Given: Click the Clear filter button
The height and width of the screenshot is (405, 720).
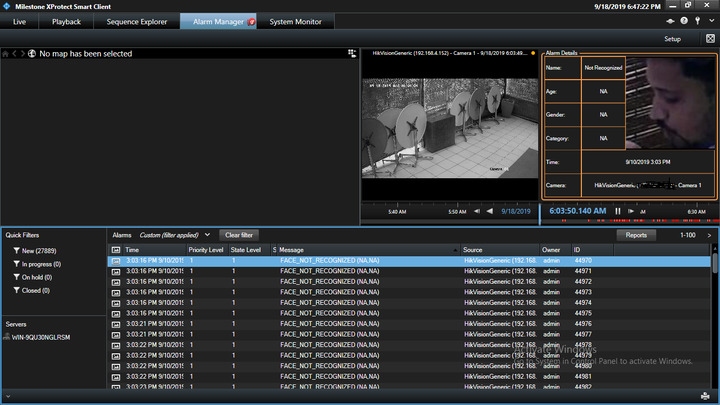Looking at the screenshot, I should 238,235.
